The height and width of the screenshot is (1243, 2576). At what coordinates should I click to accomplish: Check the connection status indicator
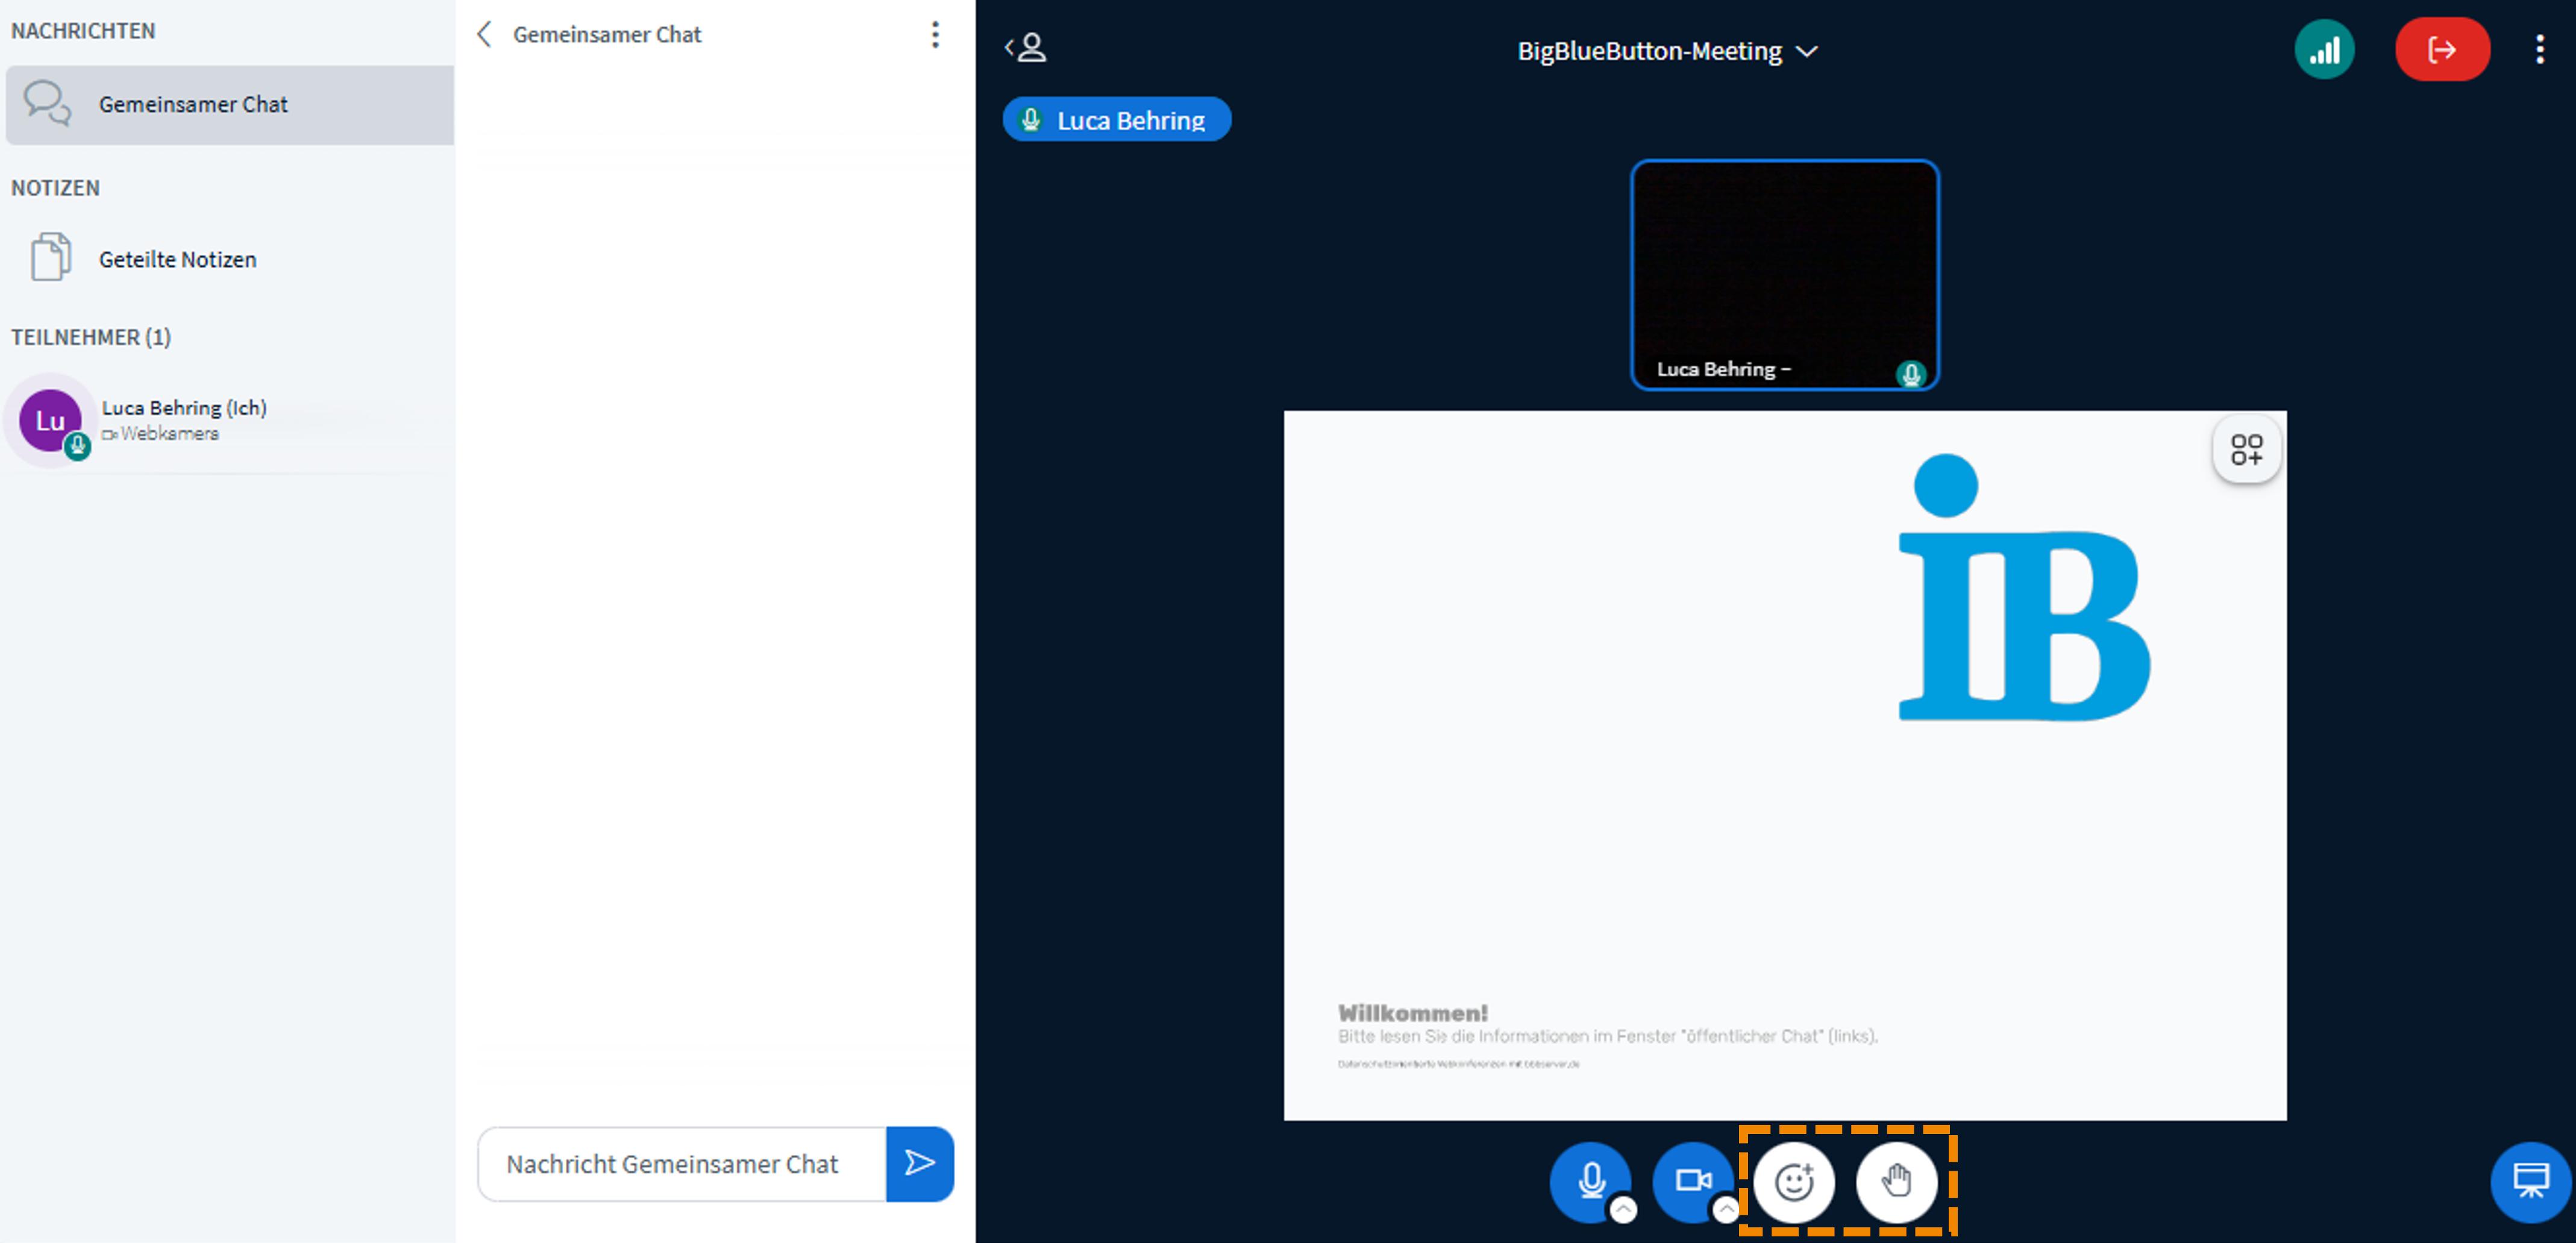[2325, 48]
